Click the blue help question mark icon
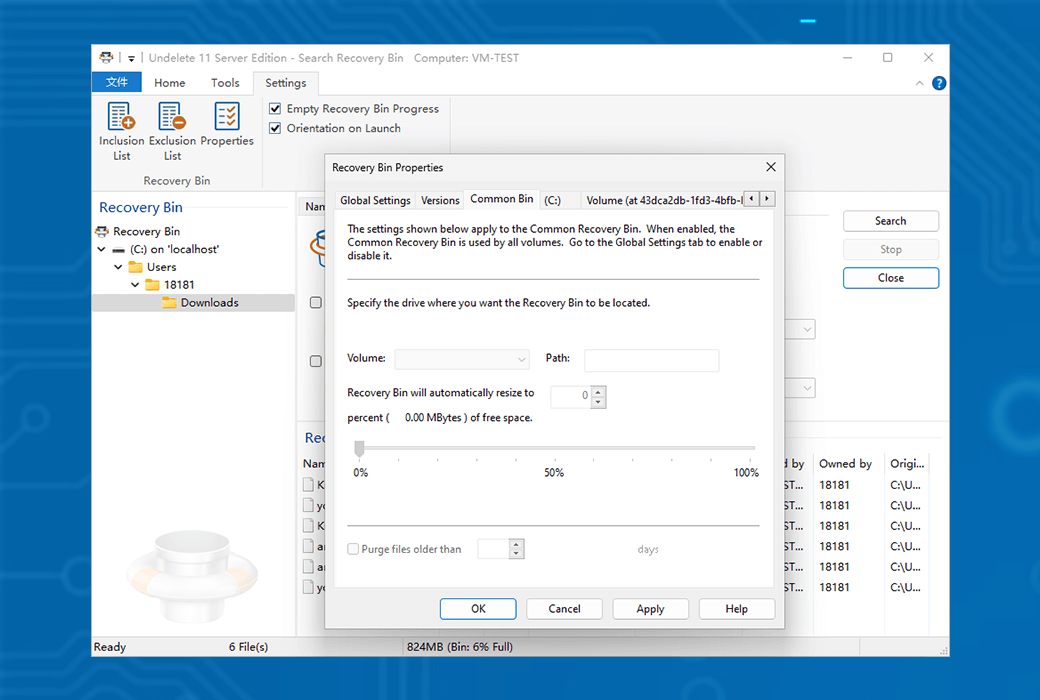The image size is (1040, 700). 939,83
